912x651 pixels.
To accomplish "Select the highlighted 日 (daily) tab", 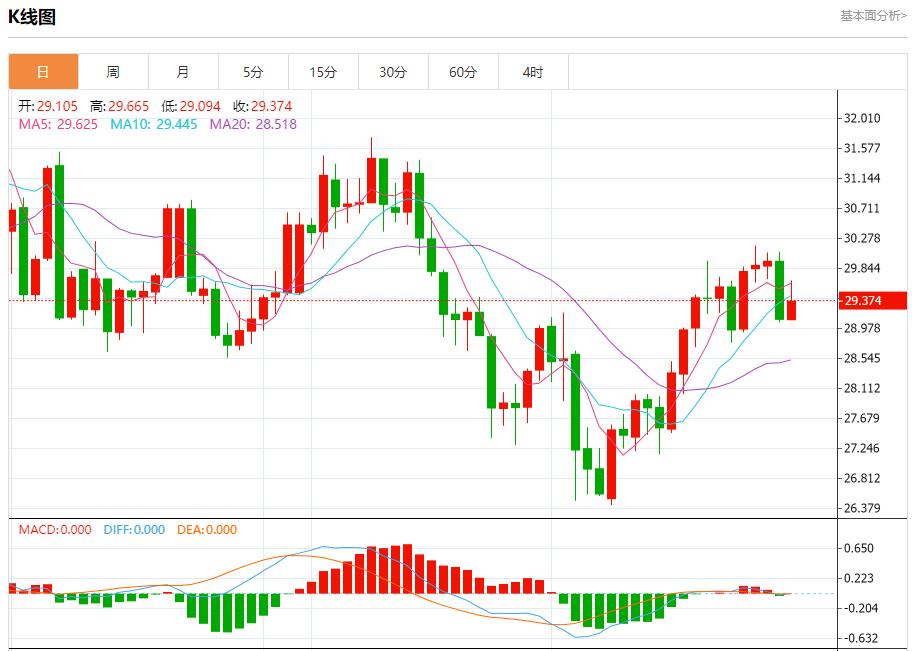I will point(42,71).
